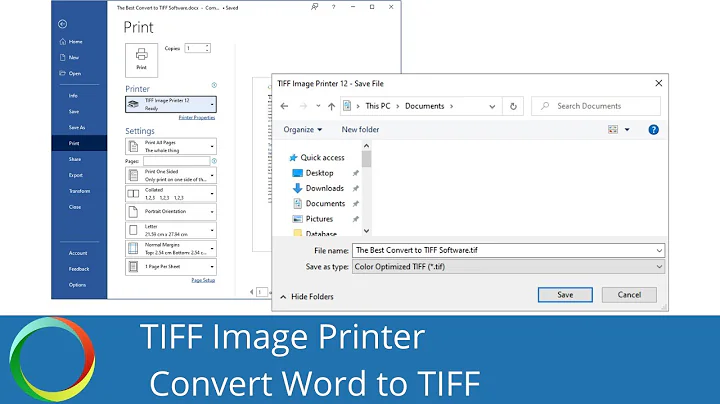Image resolution: width=720 pixels, height=404 pixels.
Task: Open Feedback in the Word sidebar
Action: 79,269
